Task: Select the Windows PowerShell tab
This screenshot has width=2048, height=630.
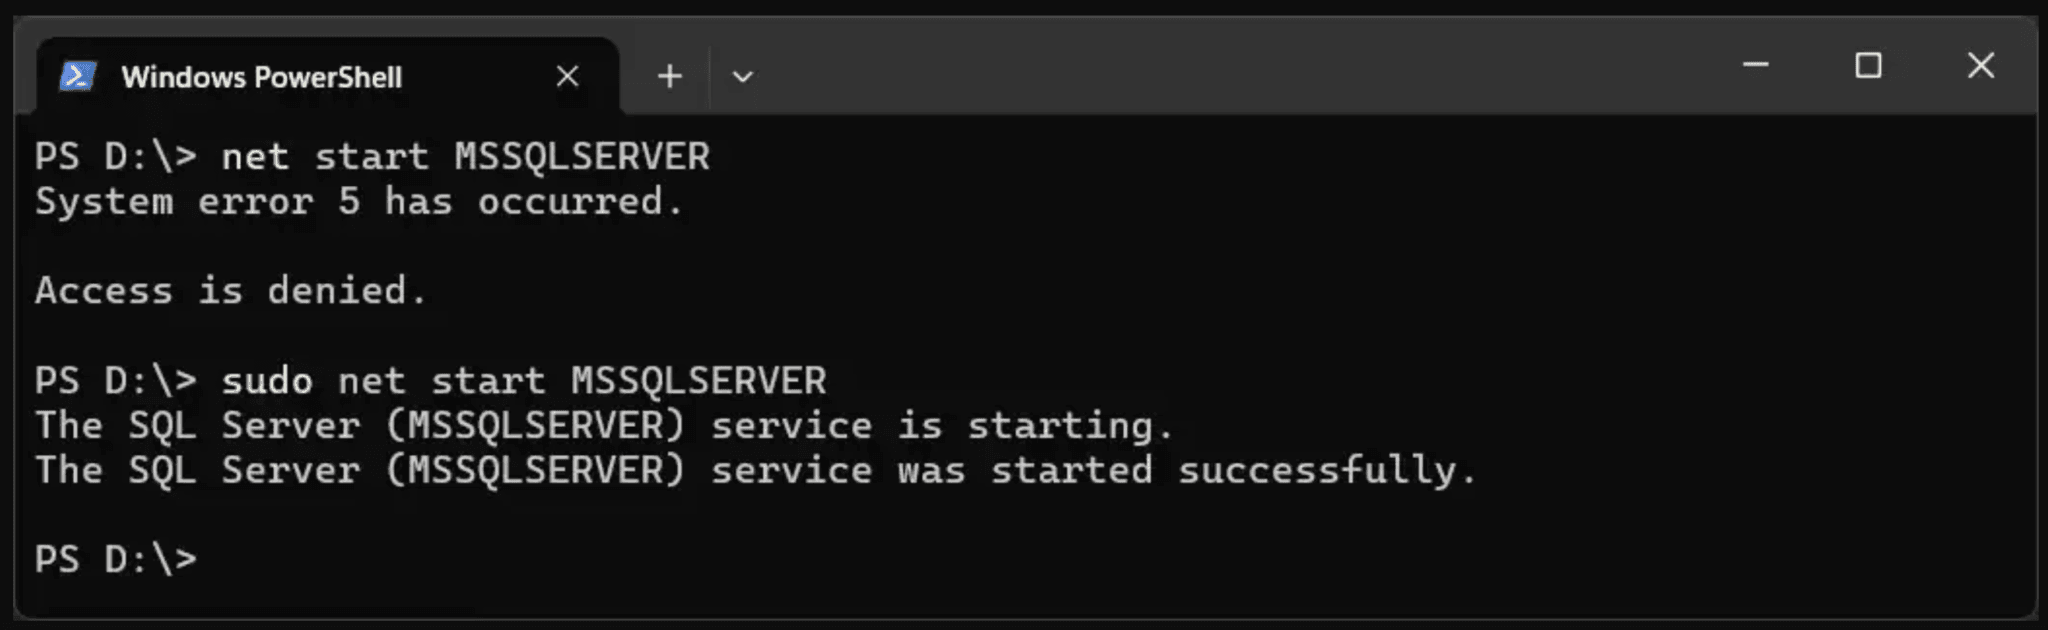Action: point(260,76)
